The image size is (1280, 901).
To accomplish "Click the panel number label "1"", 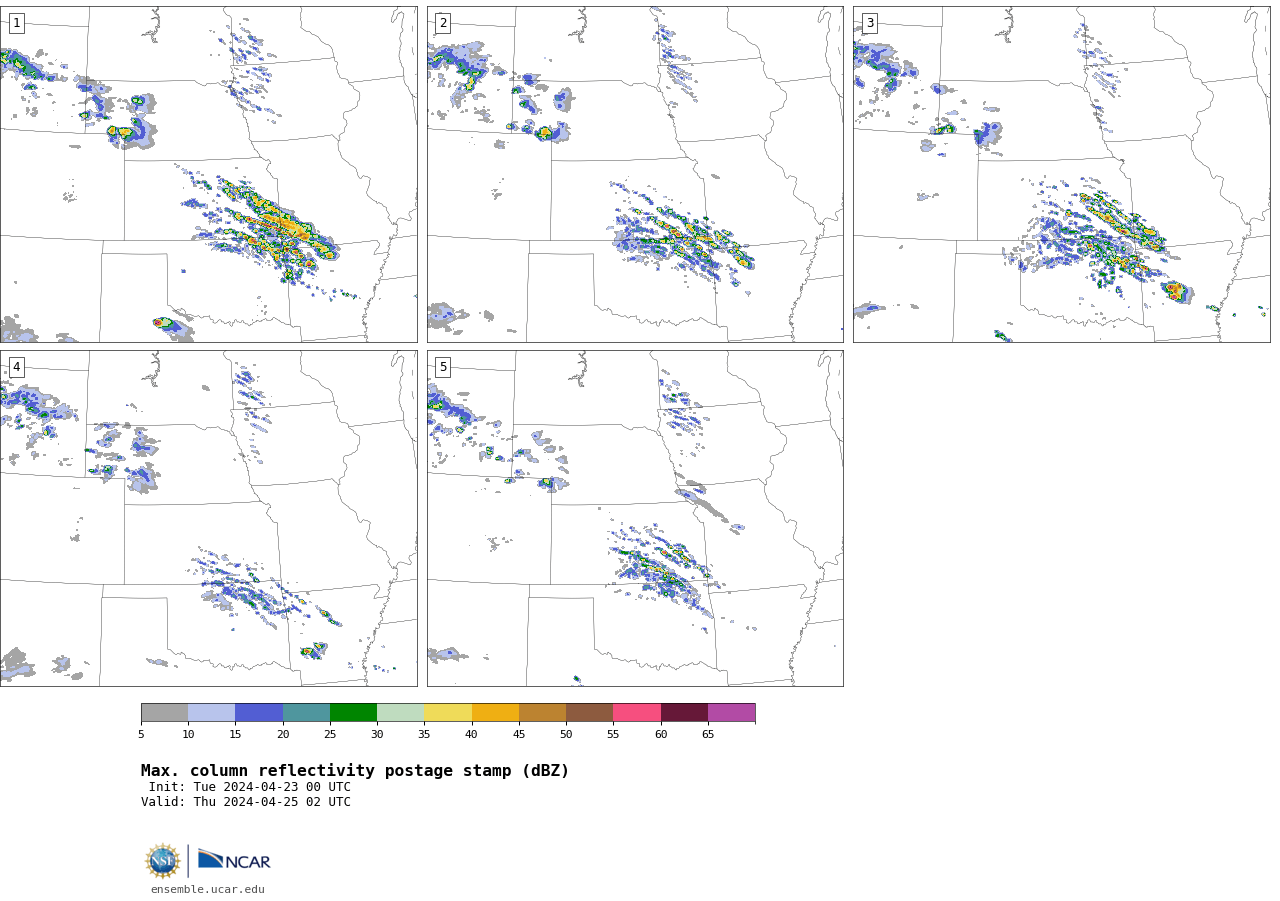I will coord(16,23).
